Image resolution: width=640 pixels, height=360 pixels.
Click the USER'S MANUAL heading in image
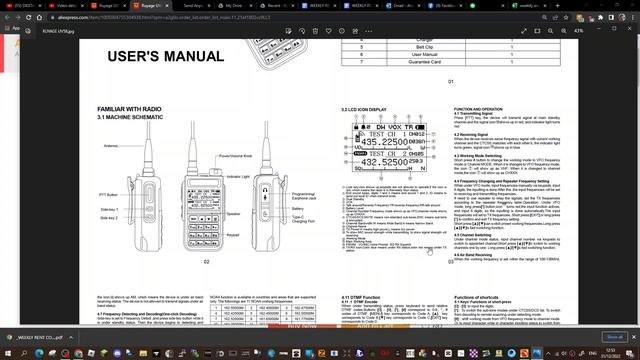(166, 56)
